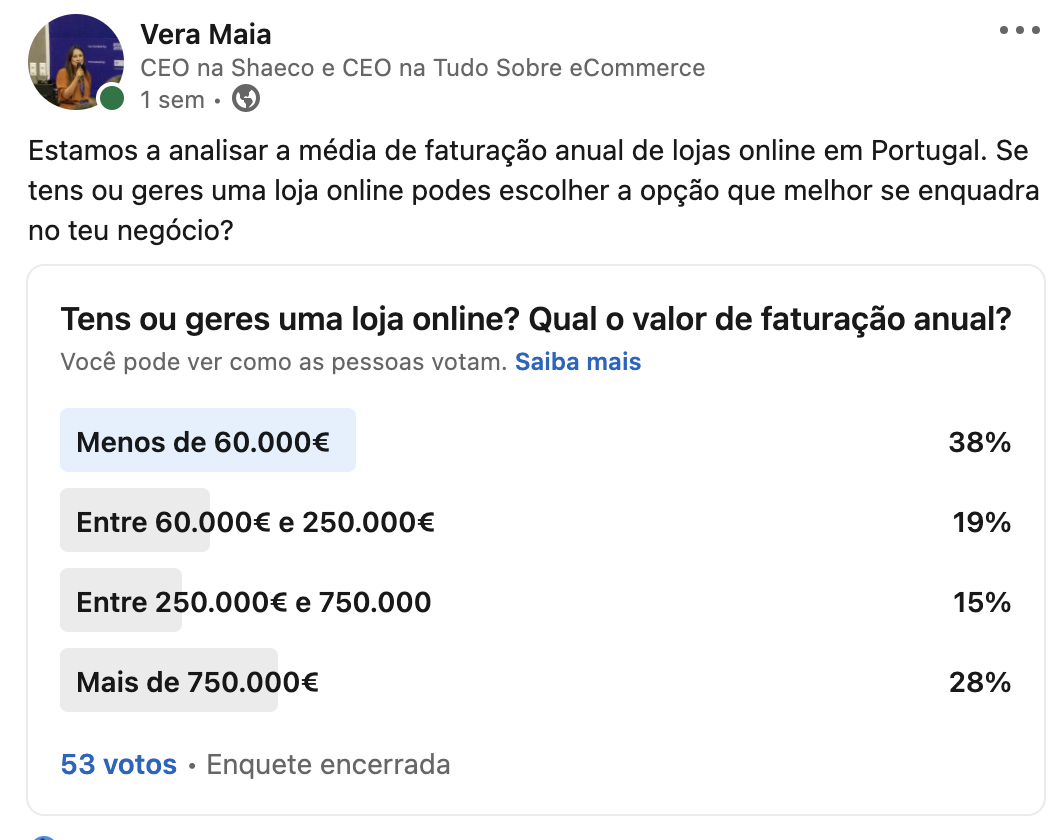
Task: Click the 28% result percentage
Action: (979, 681)
